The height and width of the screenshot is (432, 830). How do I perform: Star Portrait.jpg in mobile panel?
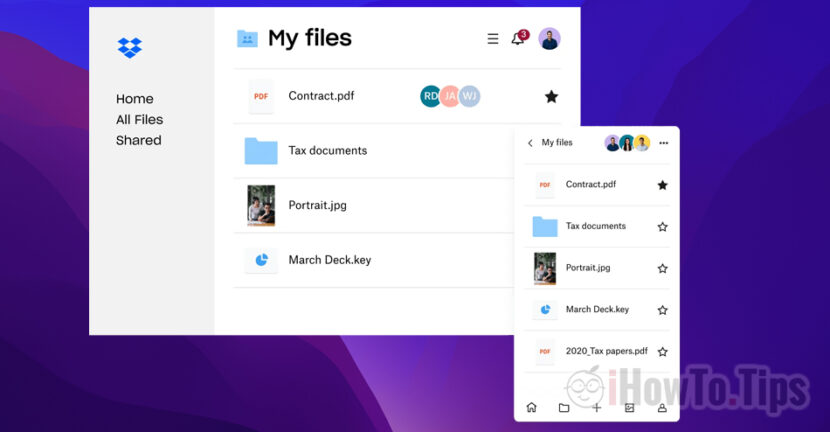(x=662, y=269)
